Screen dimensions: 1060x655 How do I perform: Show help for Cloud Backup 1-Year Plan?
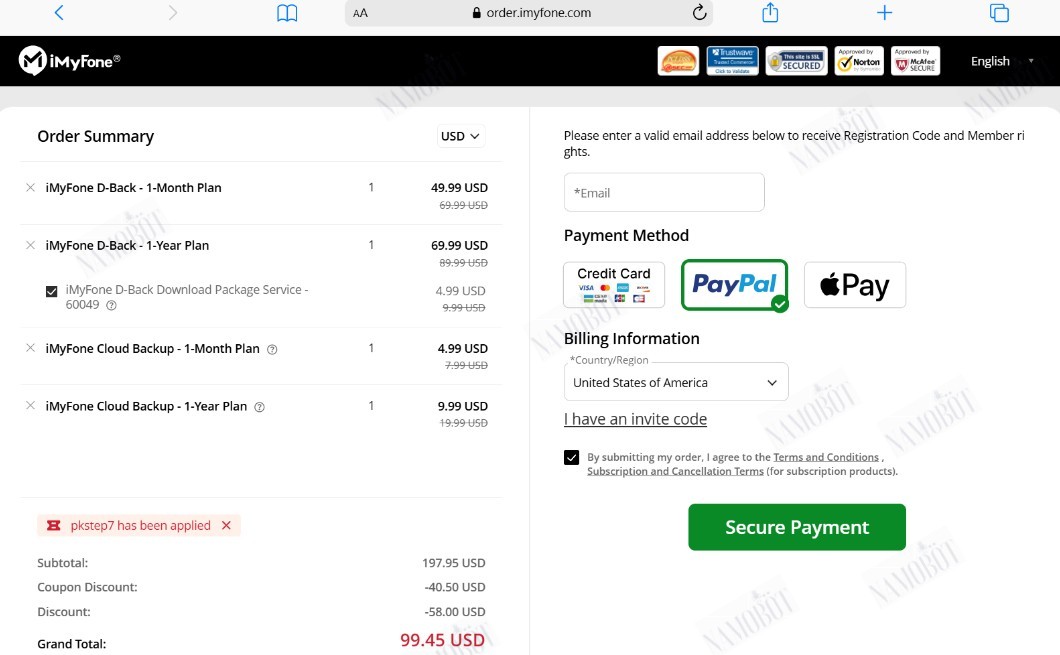[259, 407]
